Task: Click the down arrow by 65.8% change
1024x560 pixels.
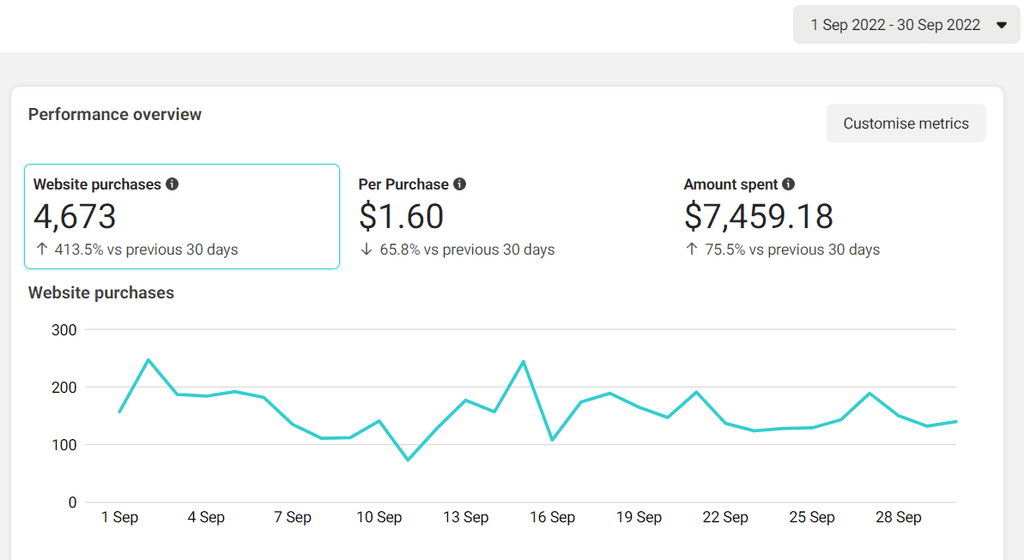Action: tap(366, 249)
